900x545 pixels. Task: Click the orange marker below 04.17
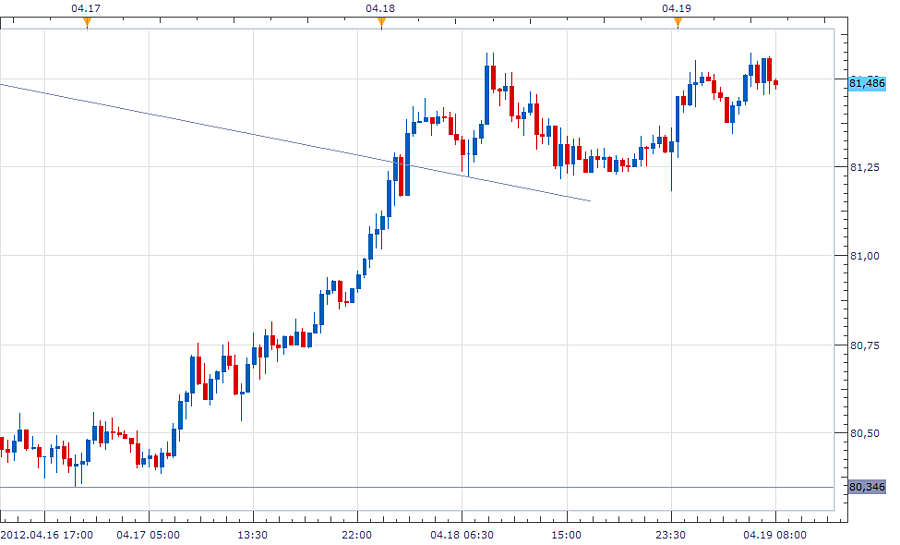[x=87, y=24]
